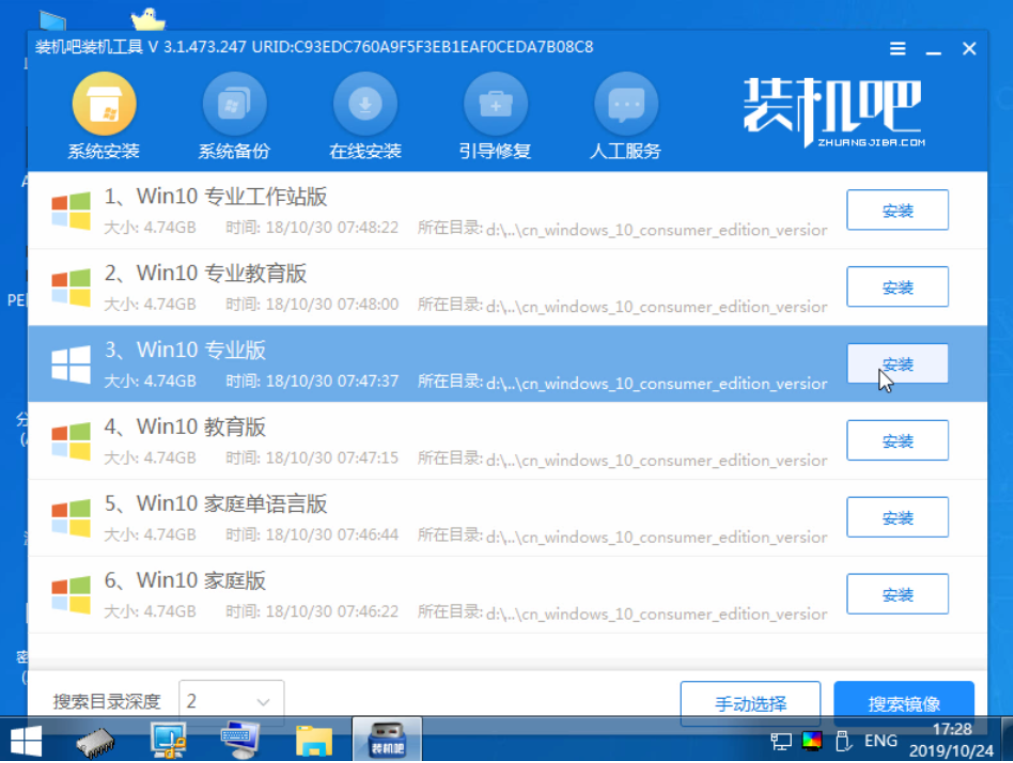The height and width of the screenshot is (763, 1013).
Task: Open the hamburger menu in title bar
Action: (897, 48)
